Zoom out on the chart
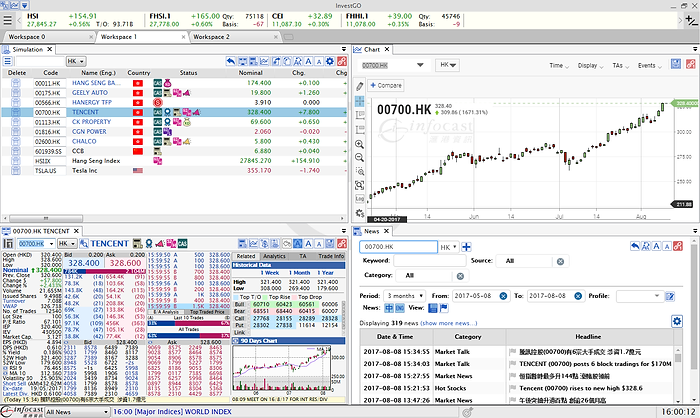700x418 pixels. point(359,157)
